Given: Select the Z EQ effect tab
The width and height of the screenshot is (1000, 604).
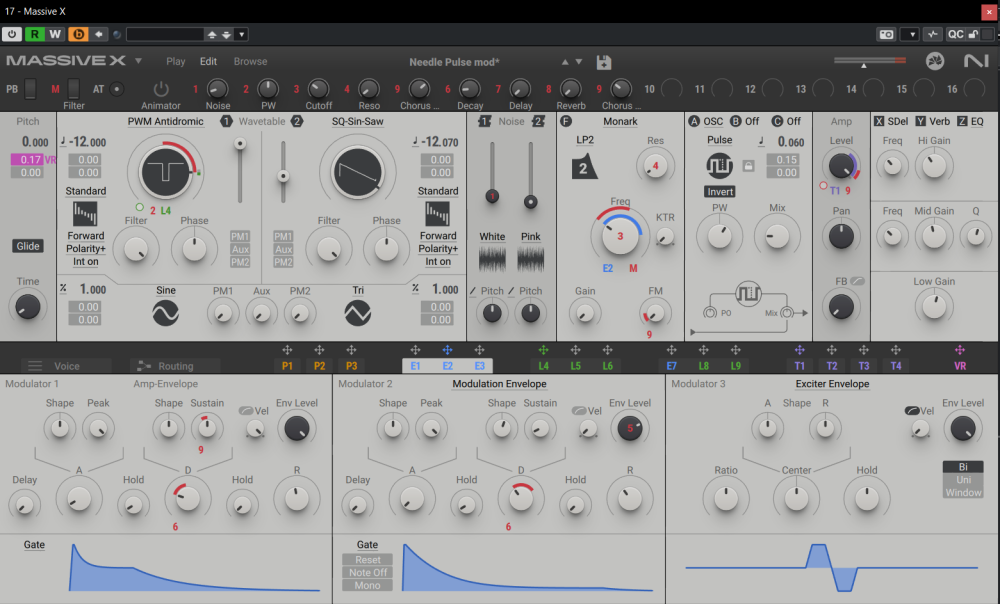Looking at the screenshot, I should click(x=970, y=121).
